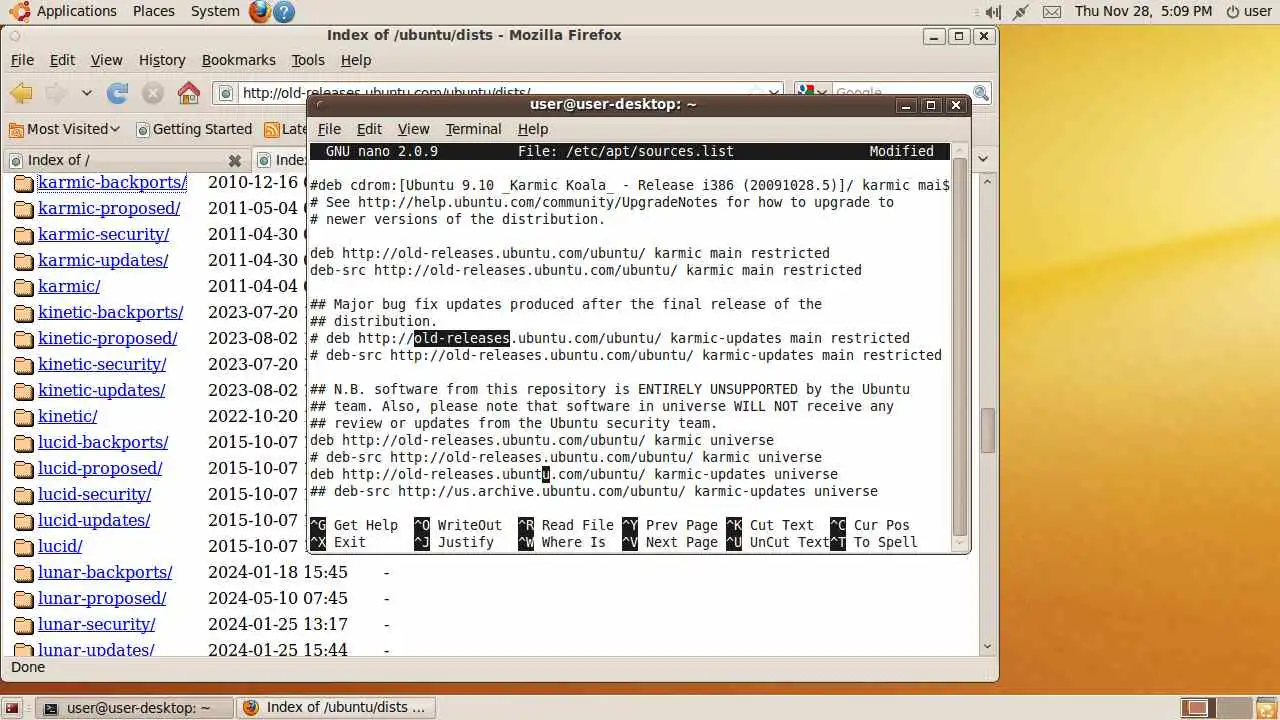Open the karmic-updates/ link
Image resolution: width=1280 pixels, height=720 pixels.
(103, 260)
